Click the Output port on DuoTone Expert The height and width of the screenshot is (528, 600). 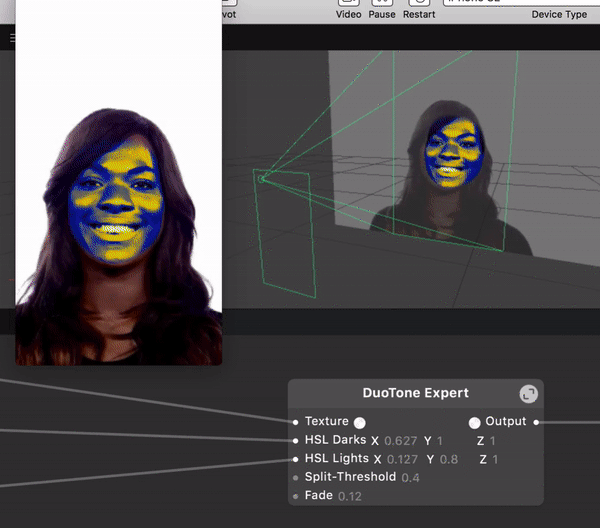[x=536, y=422]
